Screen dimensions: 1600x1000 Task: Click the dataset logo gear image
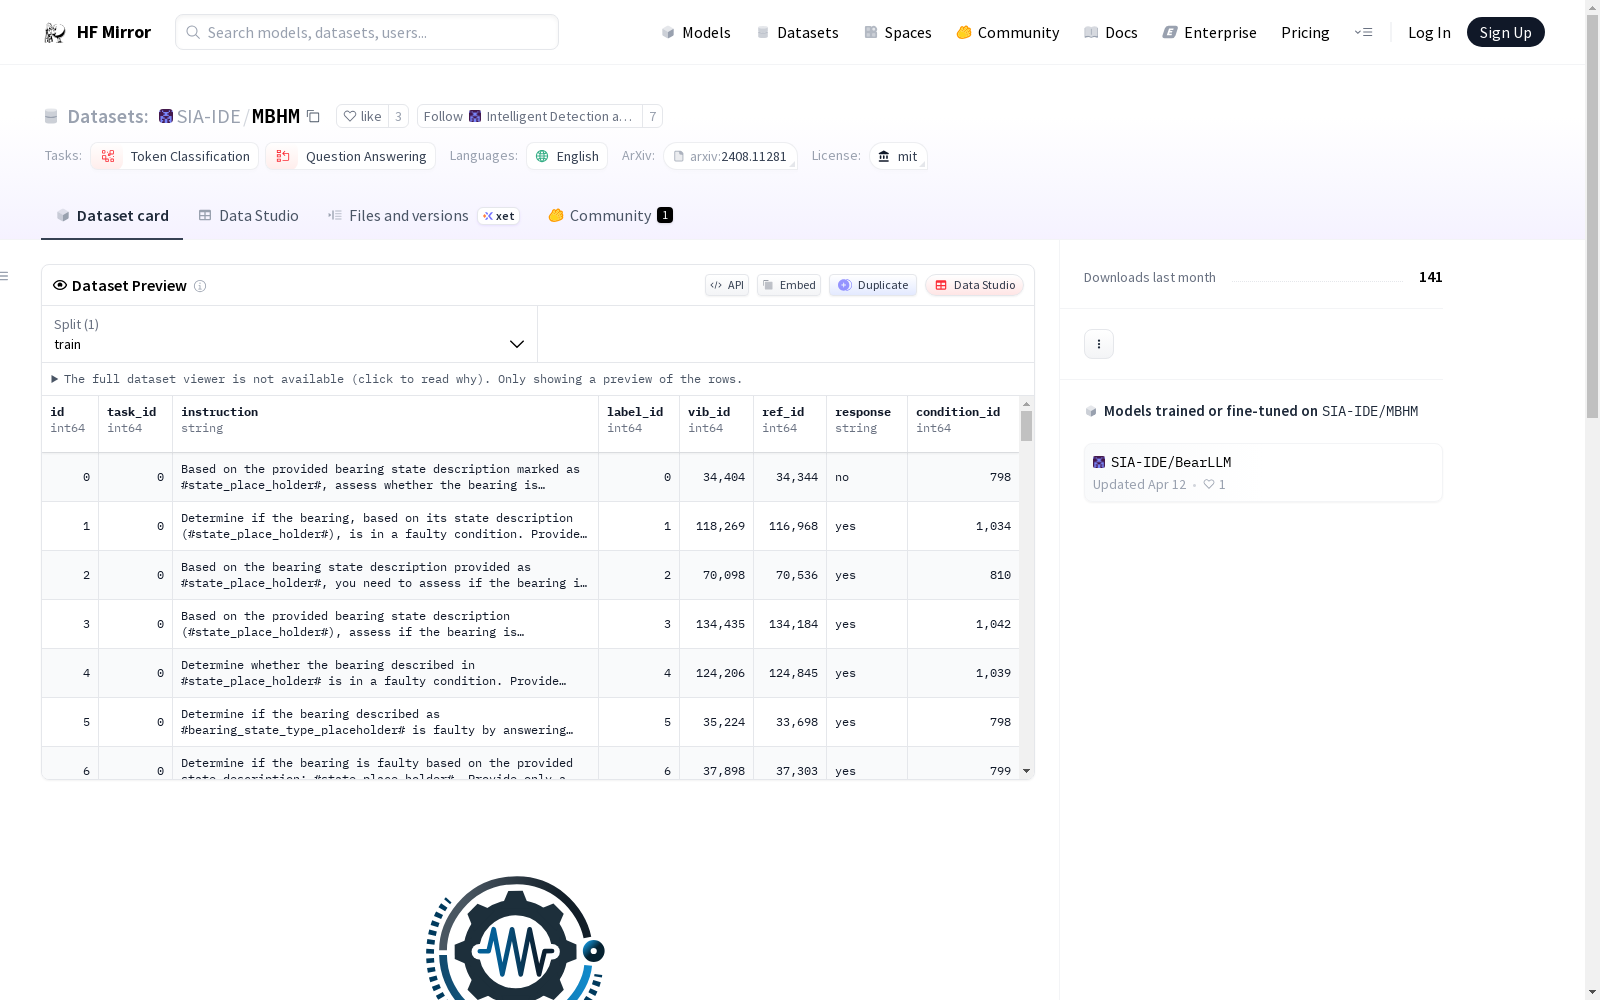pos(515,938)
